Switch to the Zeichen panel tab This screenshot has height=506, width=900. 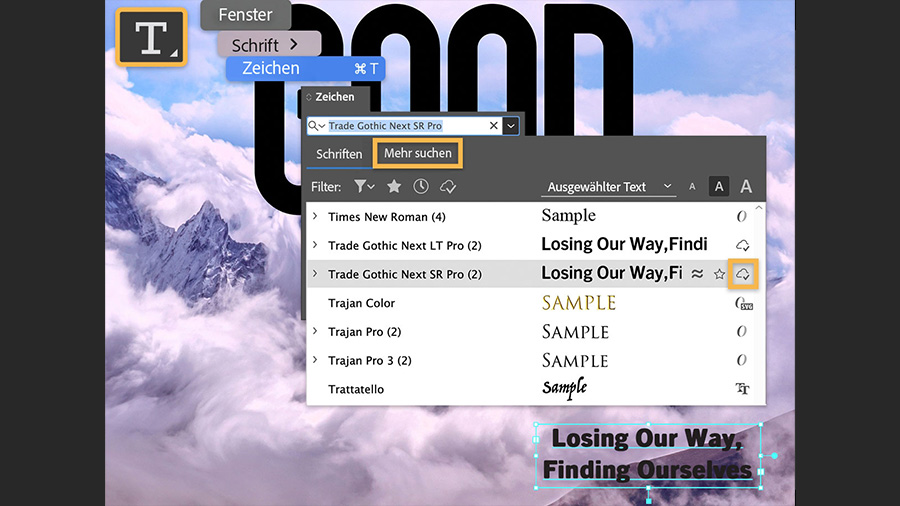(335, 97)
